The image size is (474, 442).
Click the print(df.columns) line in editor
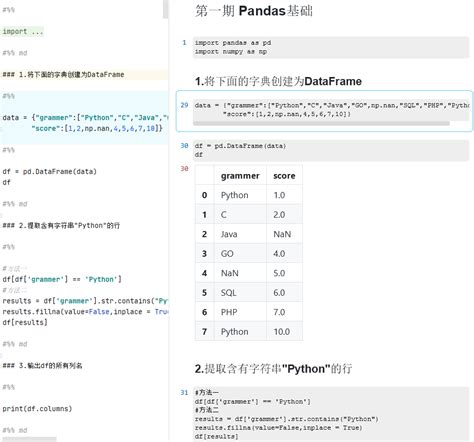pos(37,409)
